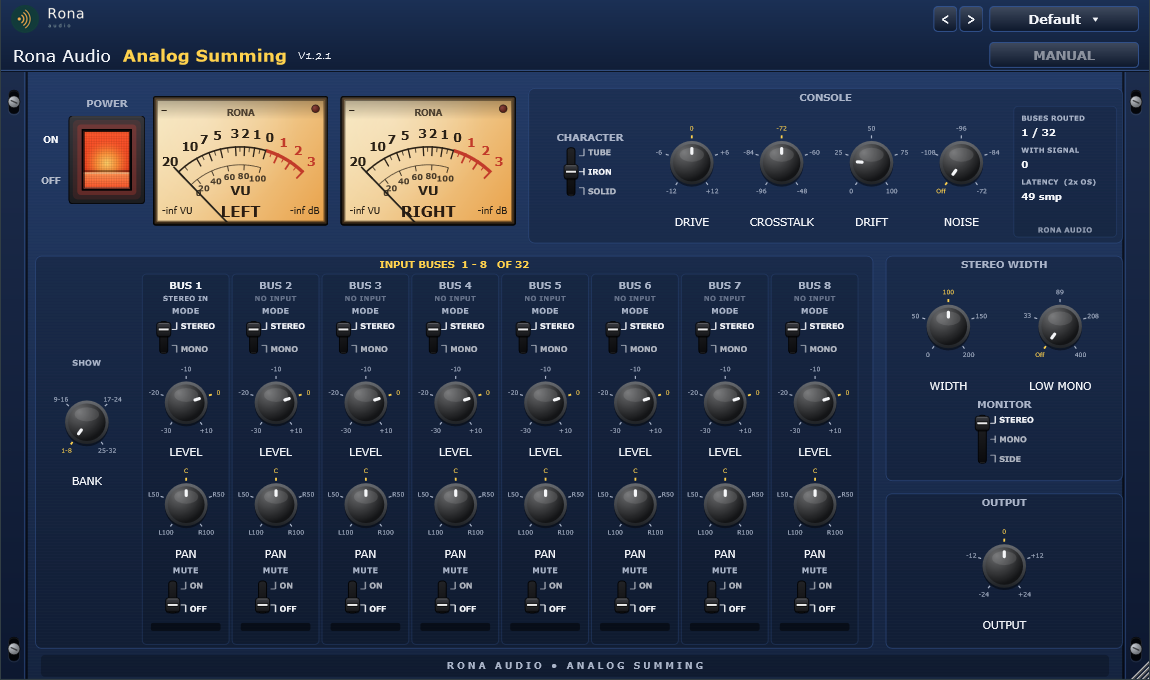Click the BUS 1 meter bar under MUTE

point(186,627)
